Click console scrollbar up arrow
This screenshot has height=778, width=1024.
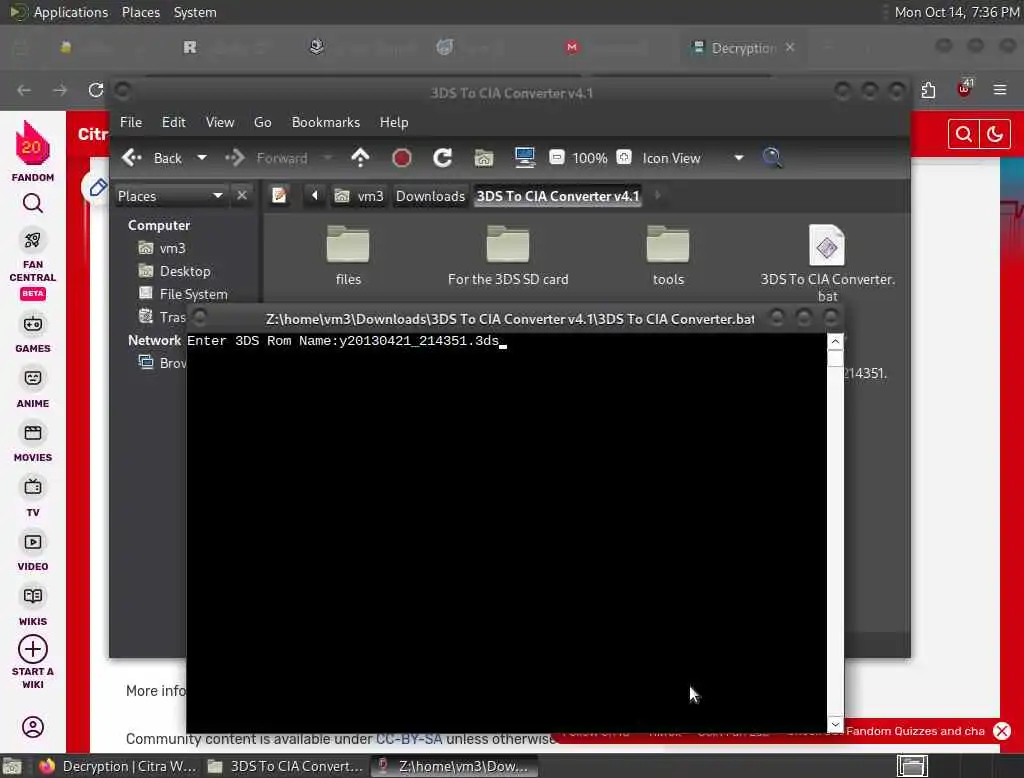coord(835,342)
